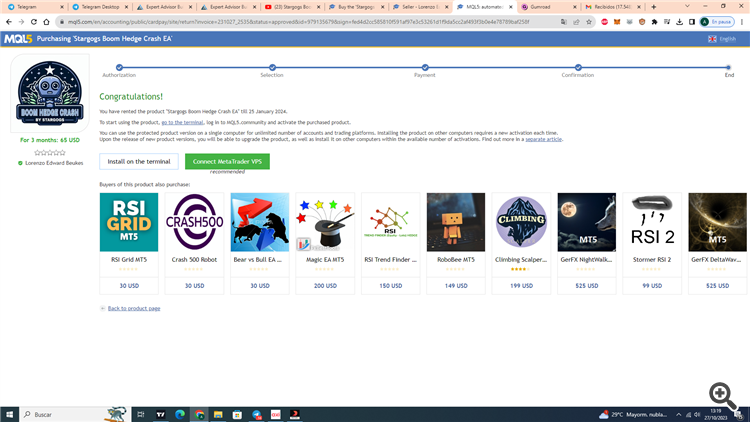Switch to the Gumroad tab
The height and width of the screenshot is (422, 750).
[x=548, y=7]
